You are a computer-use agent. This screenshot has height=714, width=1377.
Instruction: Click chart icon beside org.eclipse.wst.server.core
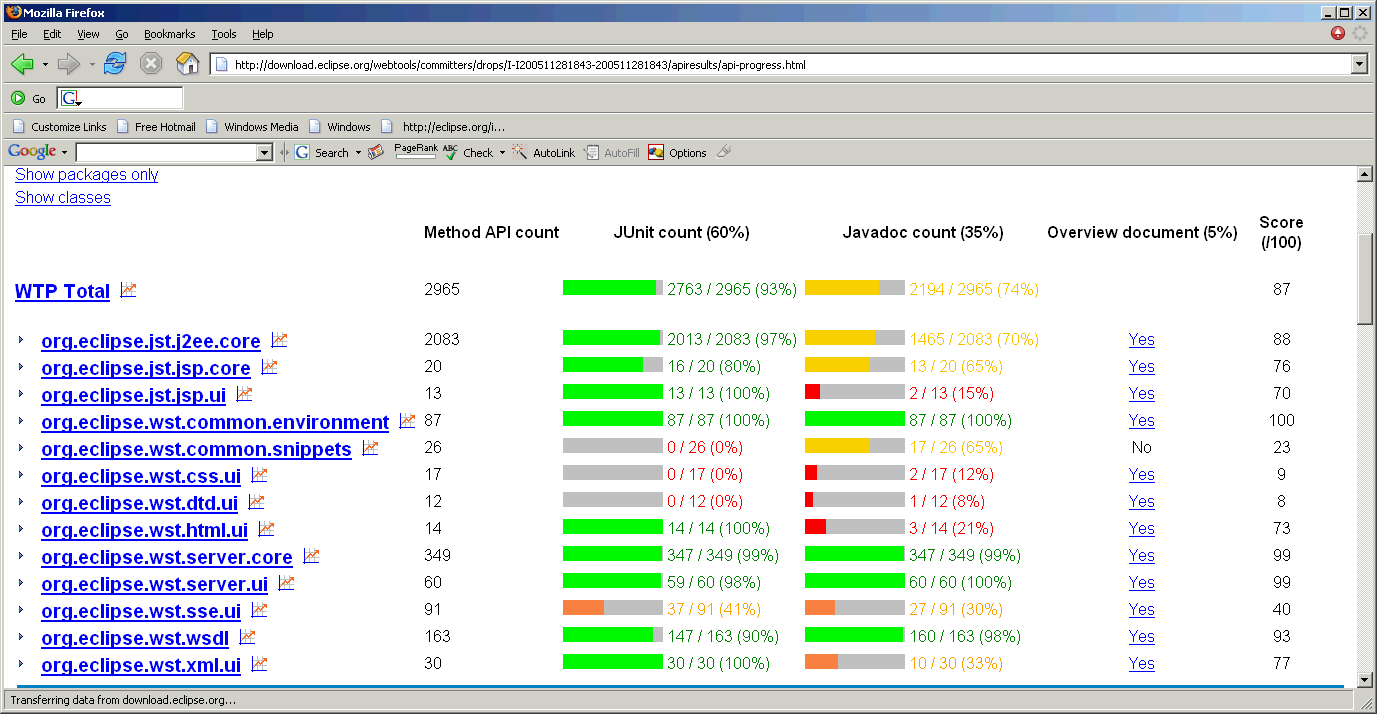311,556
